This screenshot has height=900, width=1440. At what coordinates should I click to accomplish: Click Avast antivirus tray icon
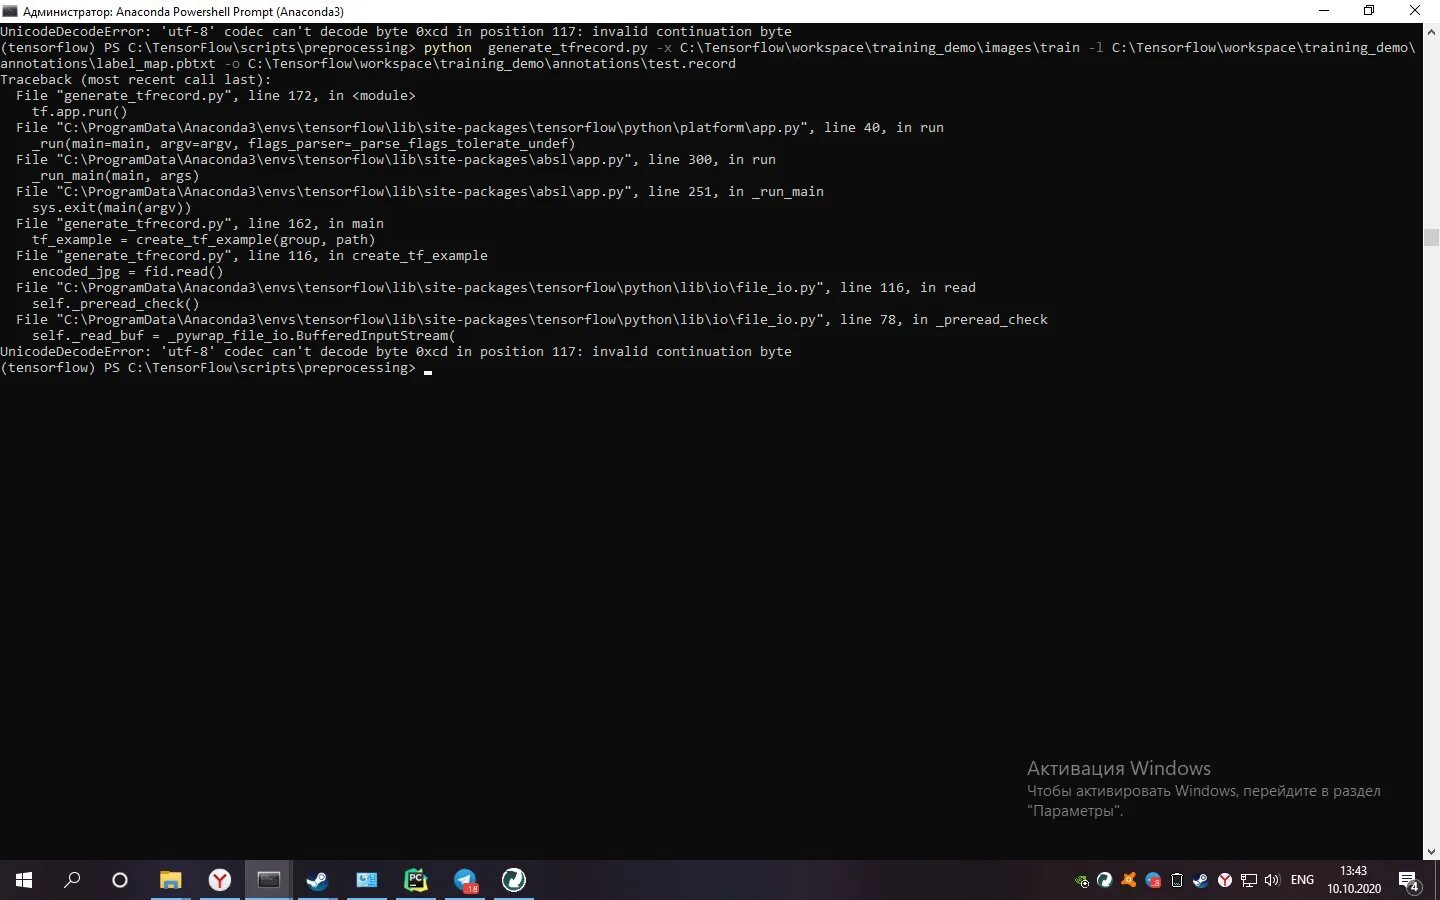tap(1129, 881)
